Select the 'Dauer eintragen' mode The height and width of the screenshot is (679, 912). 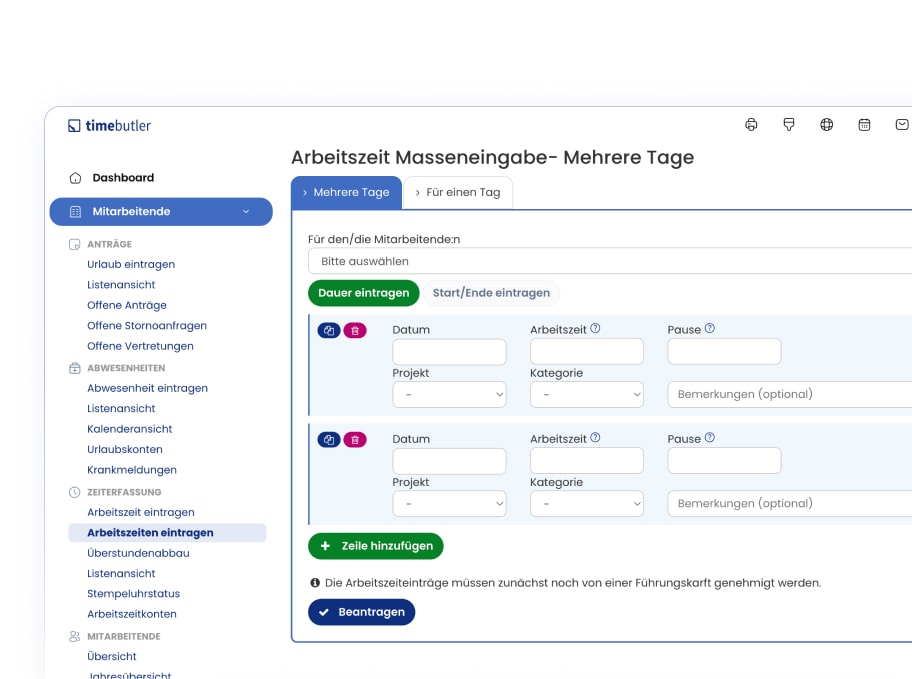click(364, 293)
